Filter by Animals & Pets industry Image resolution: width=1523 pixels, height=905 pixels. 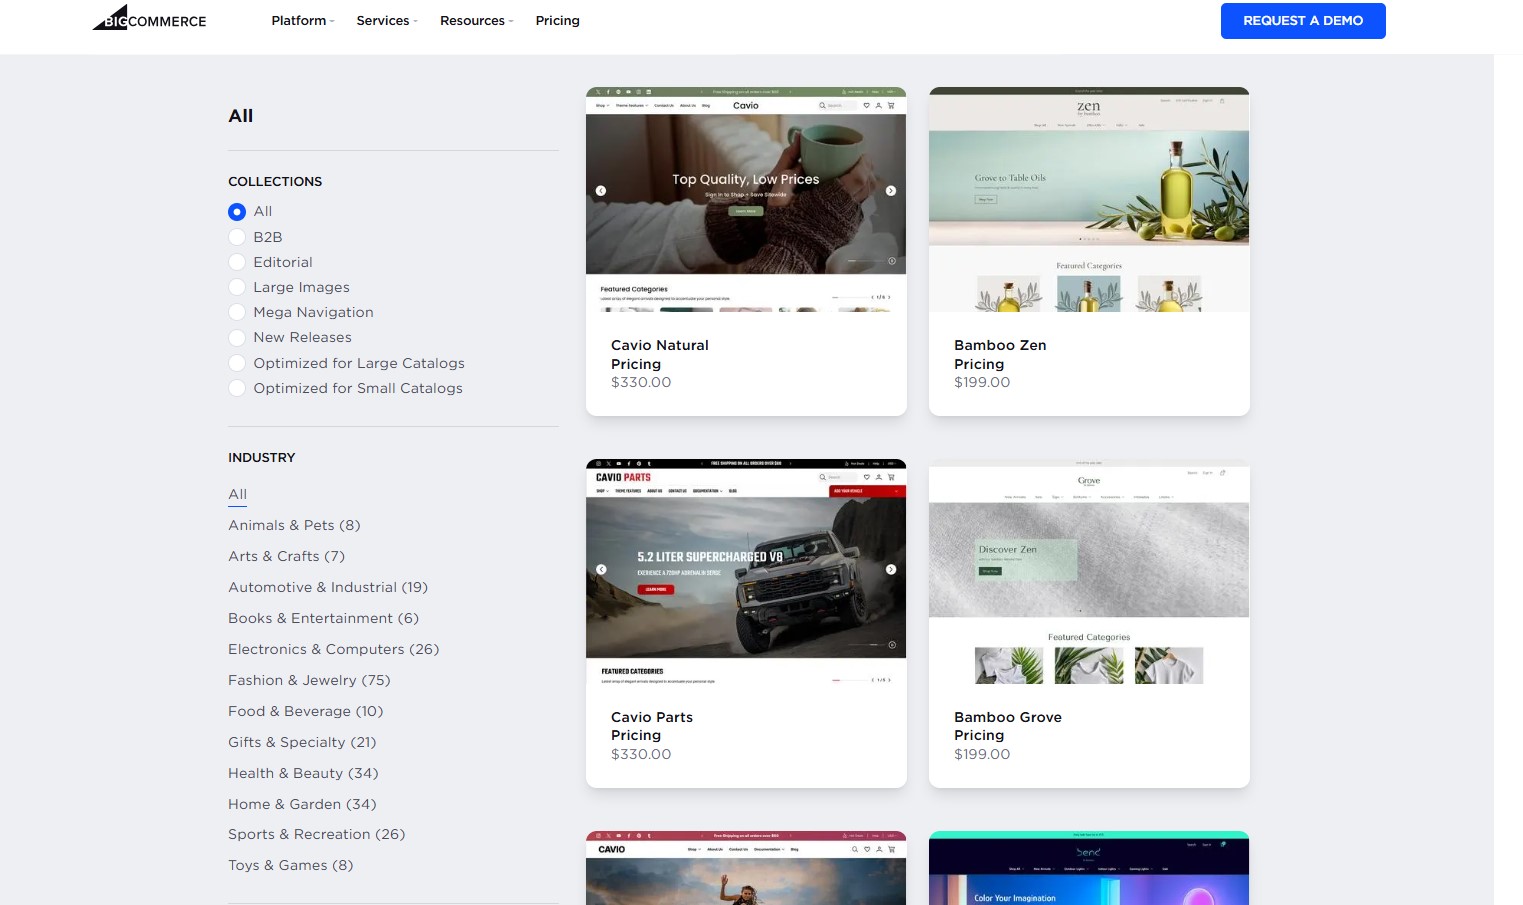[294, 525]
